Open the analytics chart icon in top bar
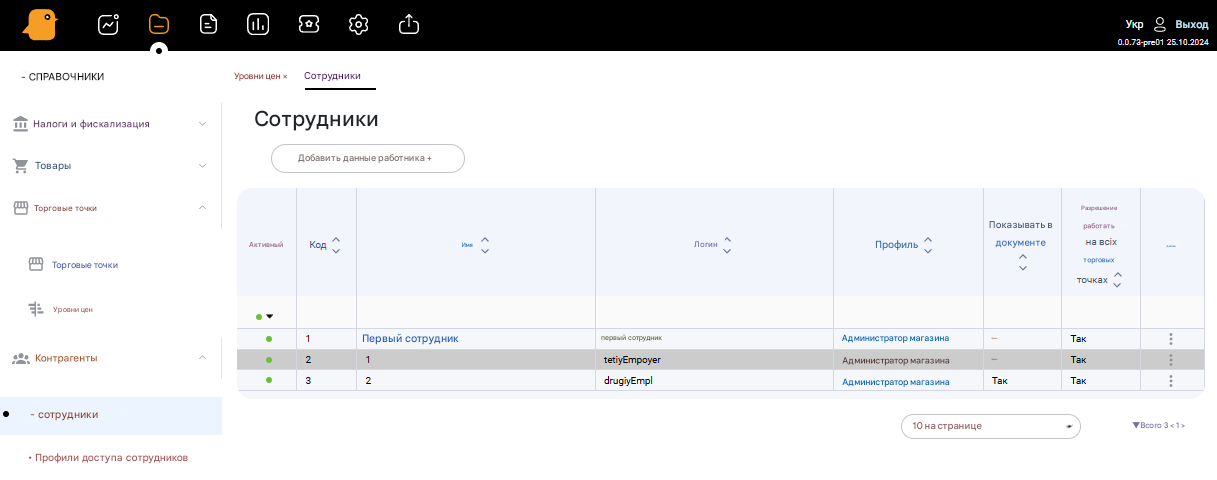The image size is (1217, 480). (108, 25)
